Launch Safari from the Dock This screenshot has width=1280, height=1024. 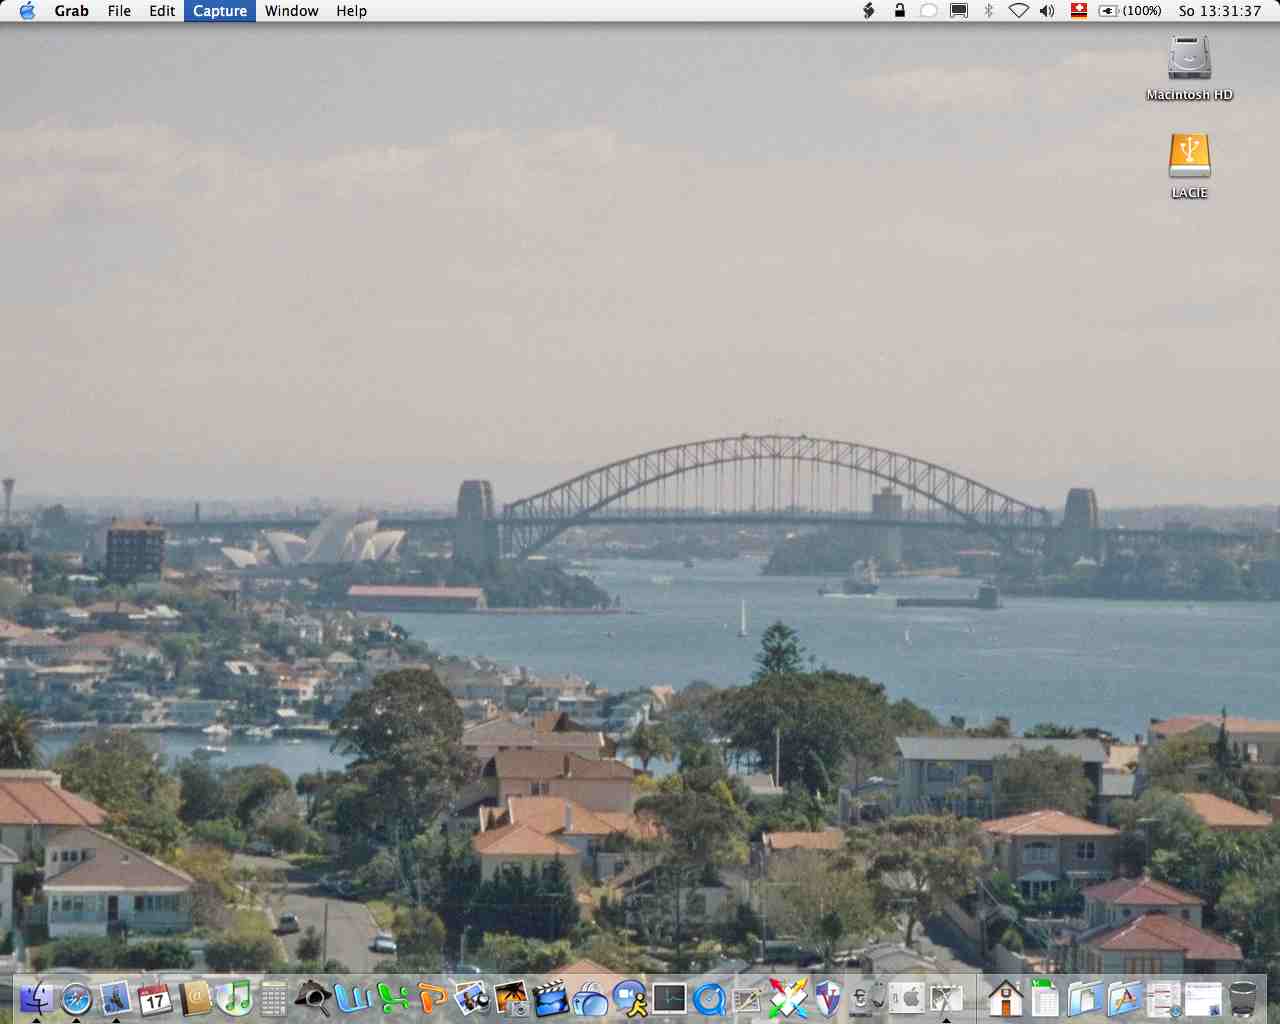[76, 998]
